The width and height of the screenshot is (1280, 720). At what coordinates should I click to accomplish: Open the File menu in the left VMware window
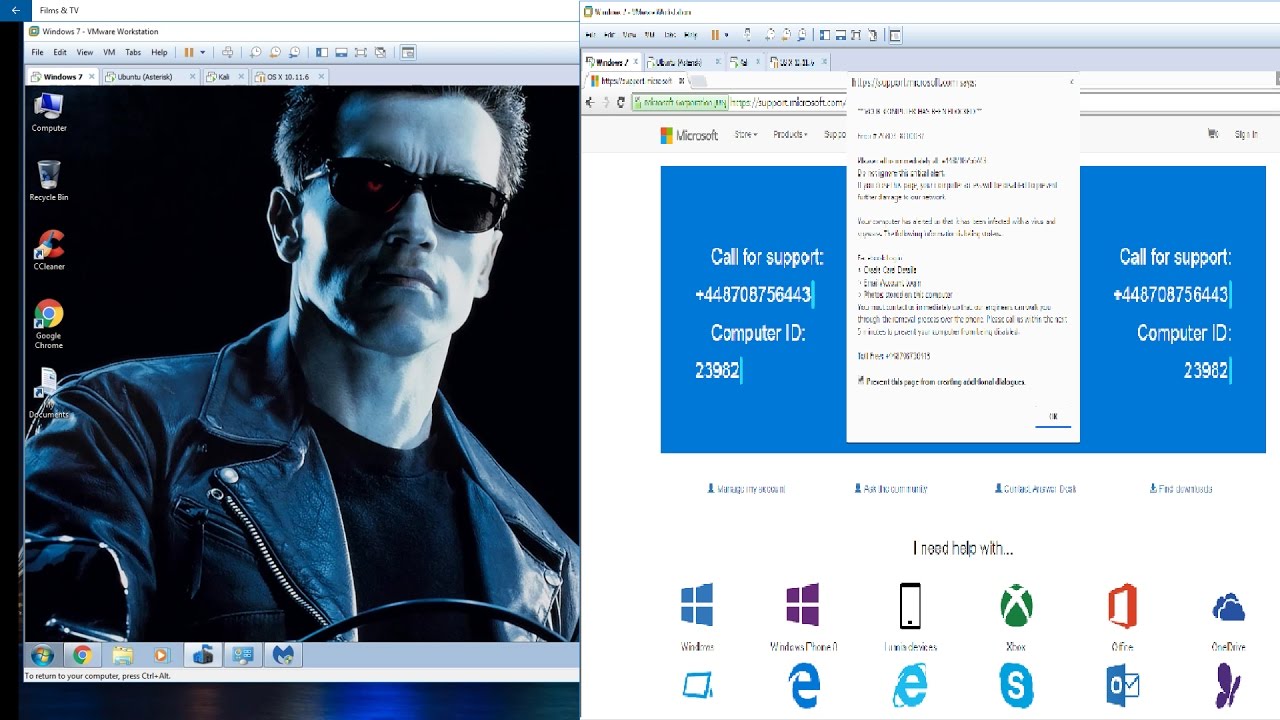pos(37,52)
